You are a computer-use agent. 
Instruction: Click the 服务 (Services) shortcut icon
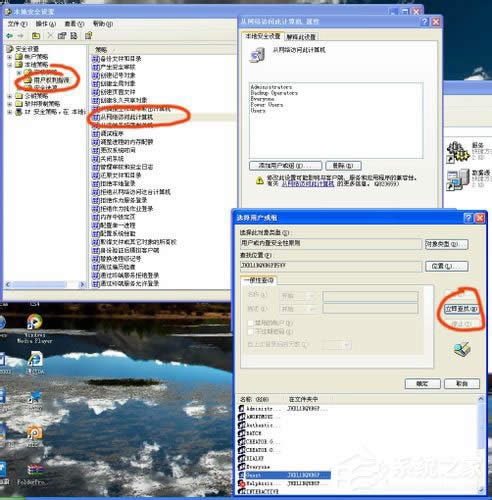457,152
